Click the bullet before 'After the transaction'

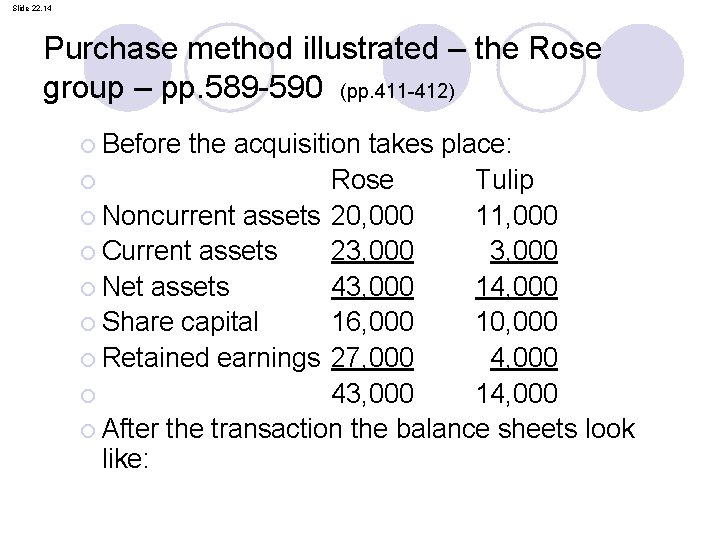pos(88,431)
